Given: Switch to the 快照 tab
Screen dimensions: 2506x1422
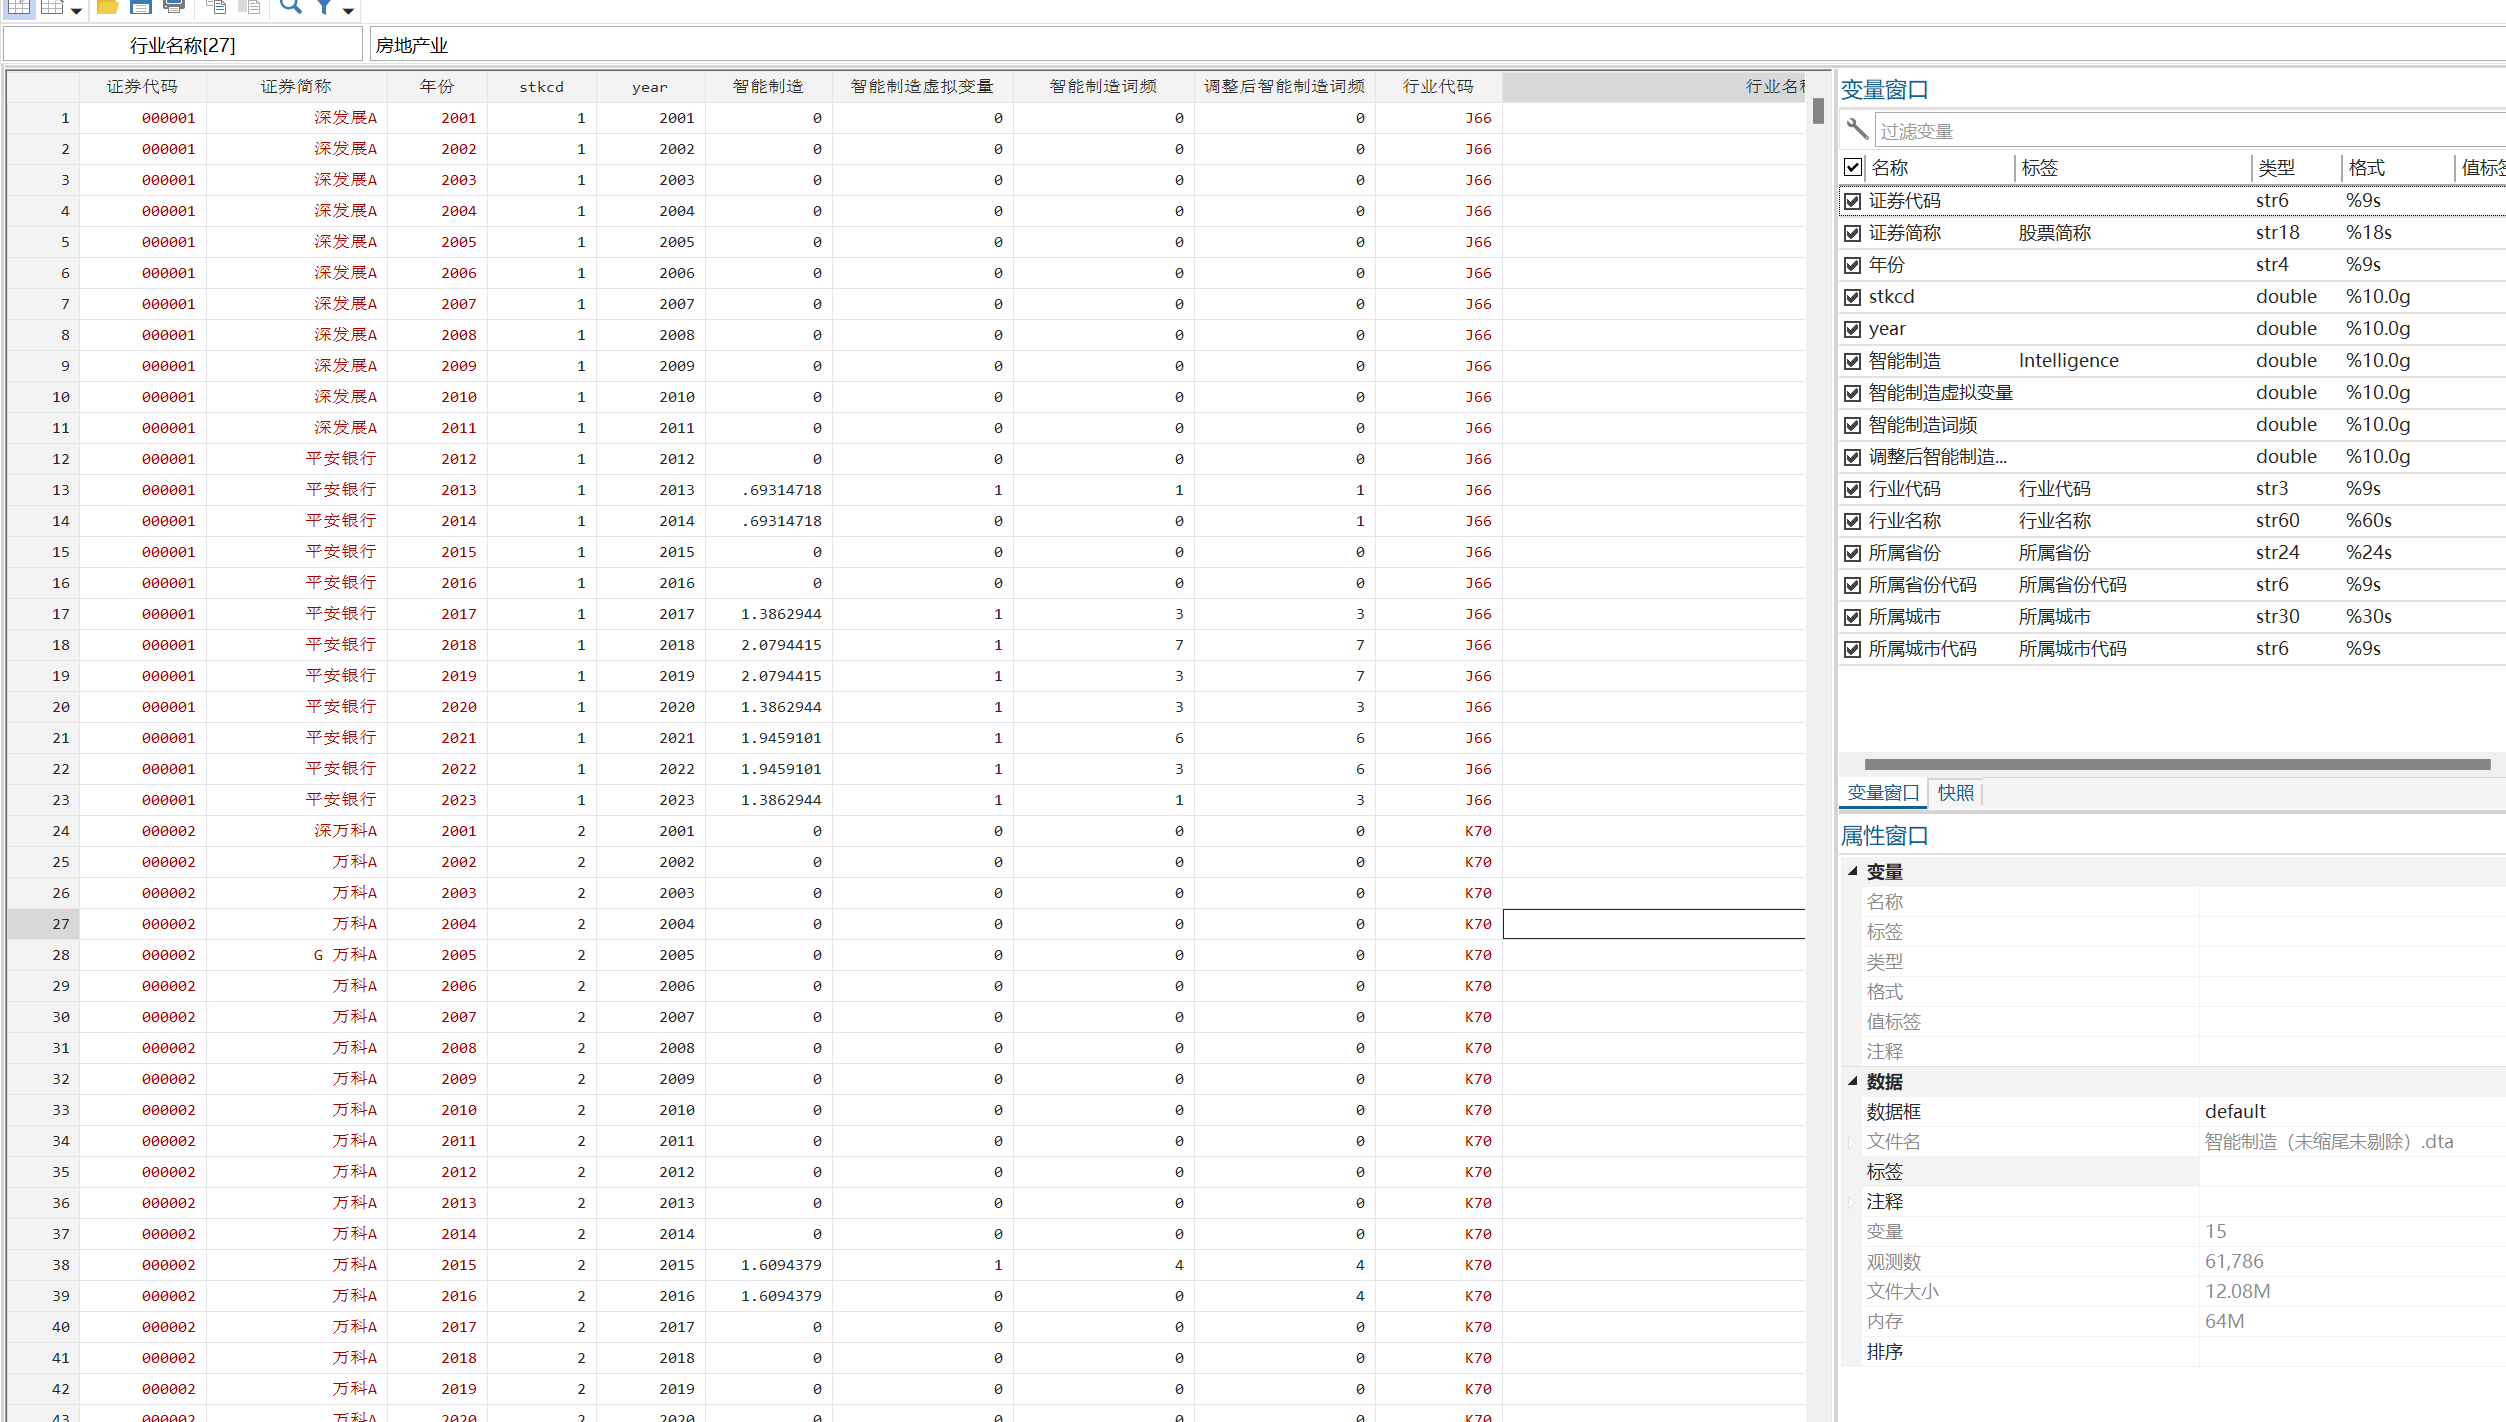Looking at the screenshot, I should 1955,793.
